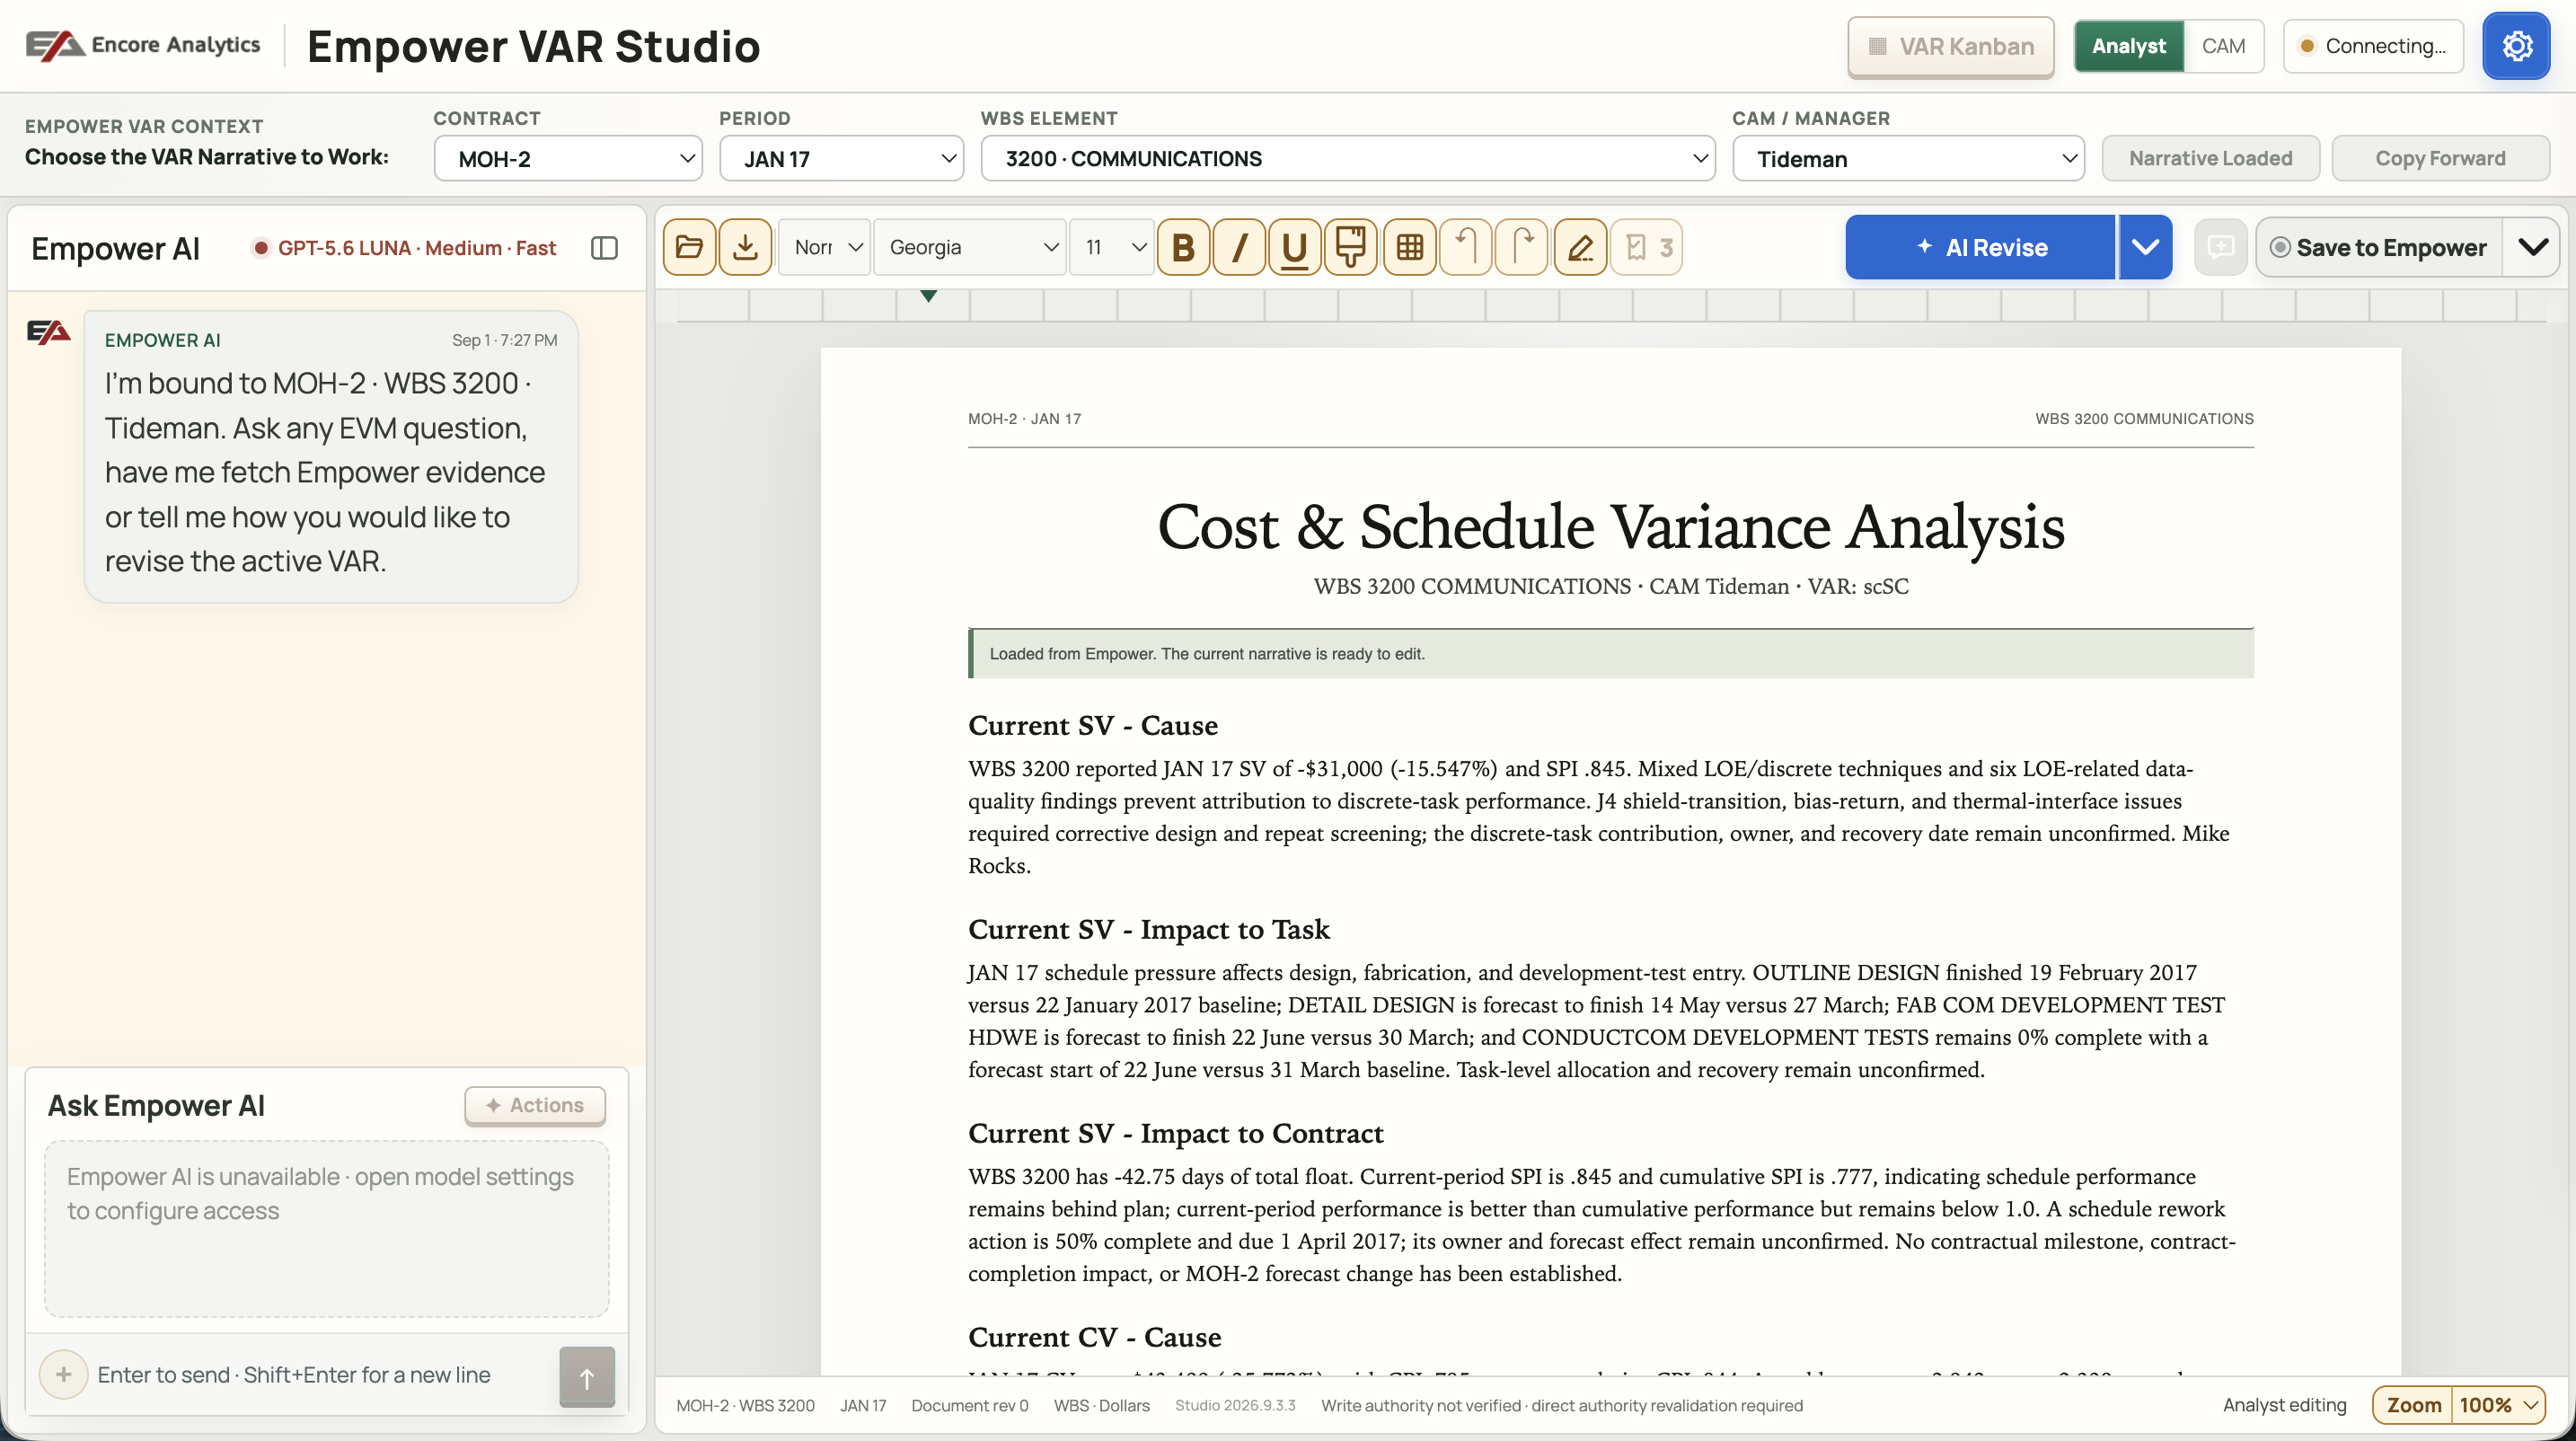Screen dimensions: 2576x1441
Task: Switch to Analyst mode
Action: click(2129, 46)
